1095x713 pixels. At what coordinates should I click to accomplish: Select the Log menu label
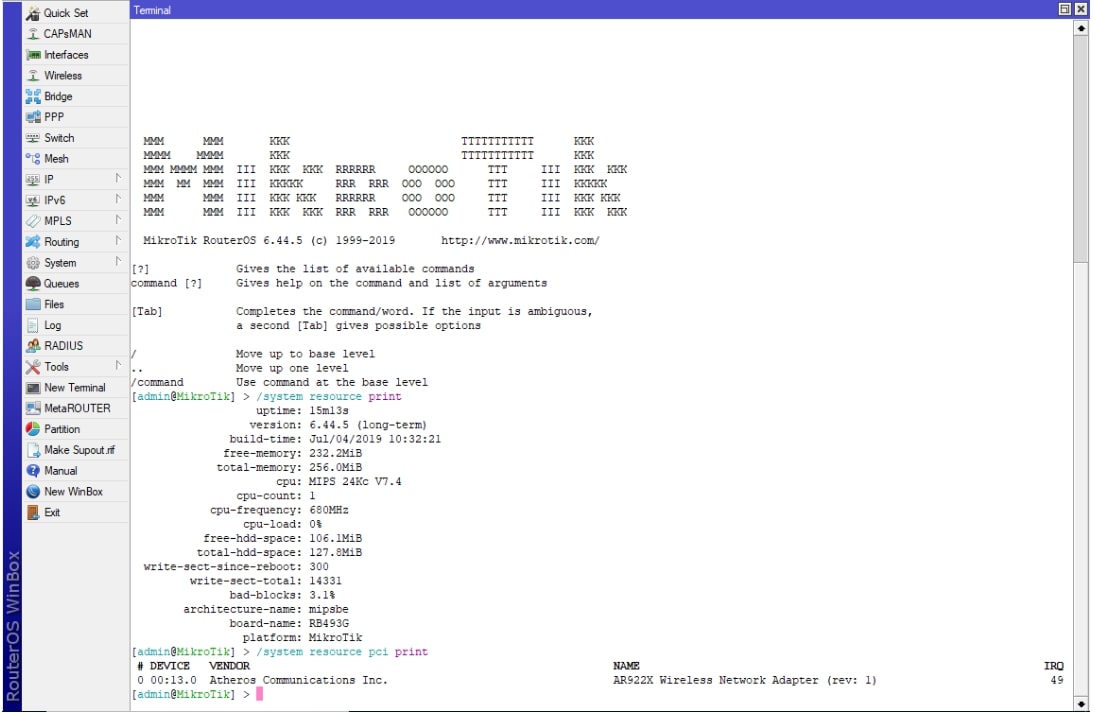click(x=52, y=325)
